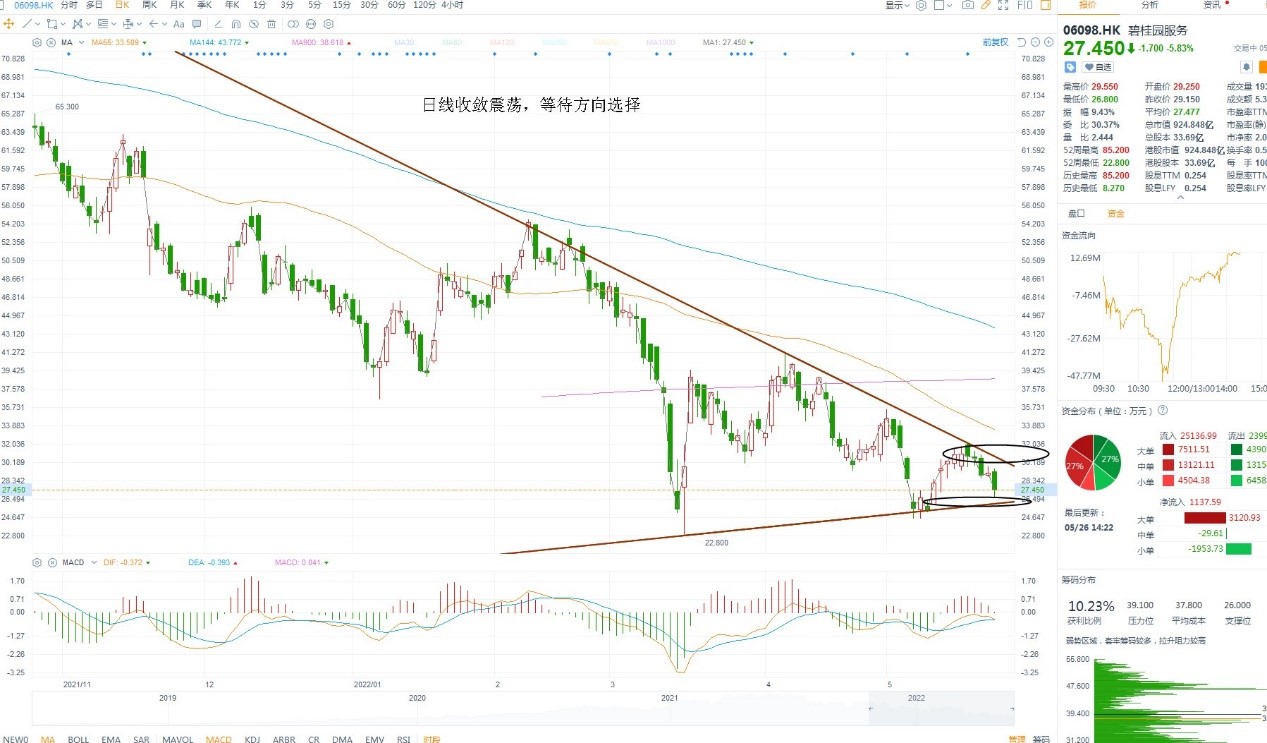This screenshot has height=743, width=1267.
Task: Toggle the MA900 line visibility
Action: [320, 42]
